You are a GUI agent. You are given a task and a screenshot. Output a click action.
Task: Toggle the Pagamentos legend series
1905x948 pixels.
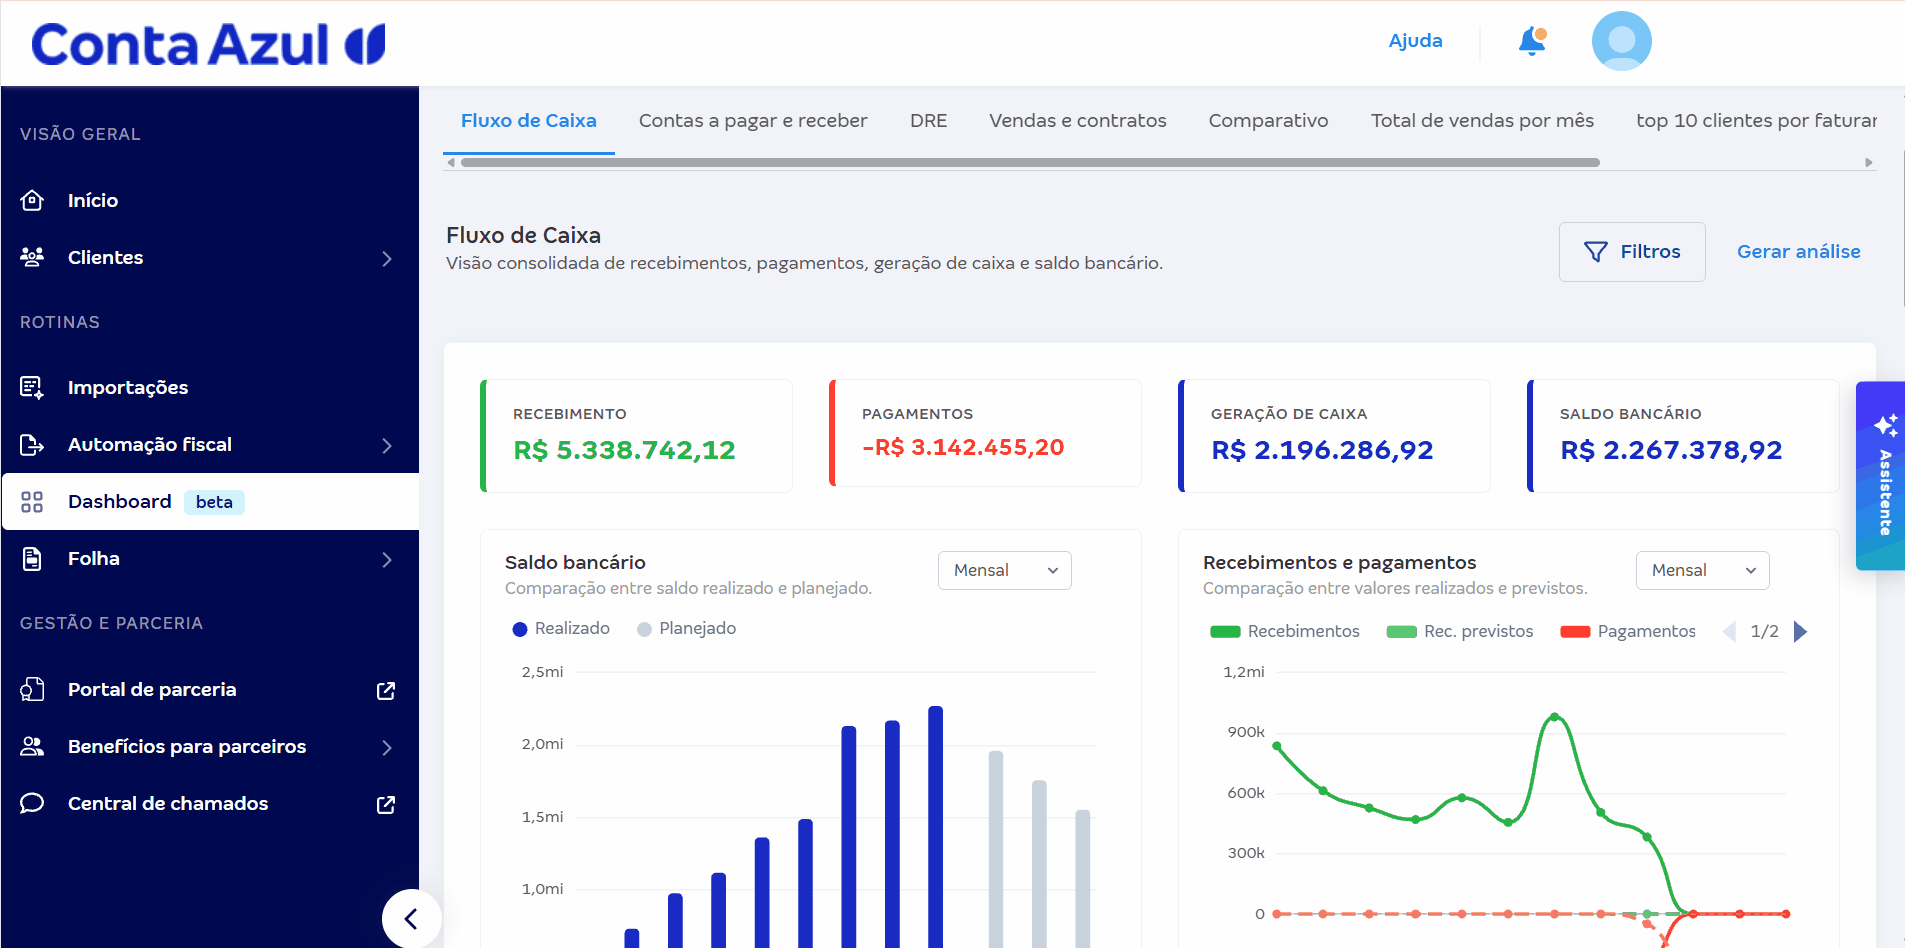point(1628,631)
